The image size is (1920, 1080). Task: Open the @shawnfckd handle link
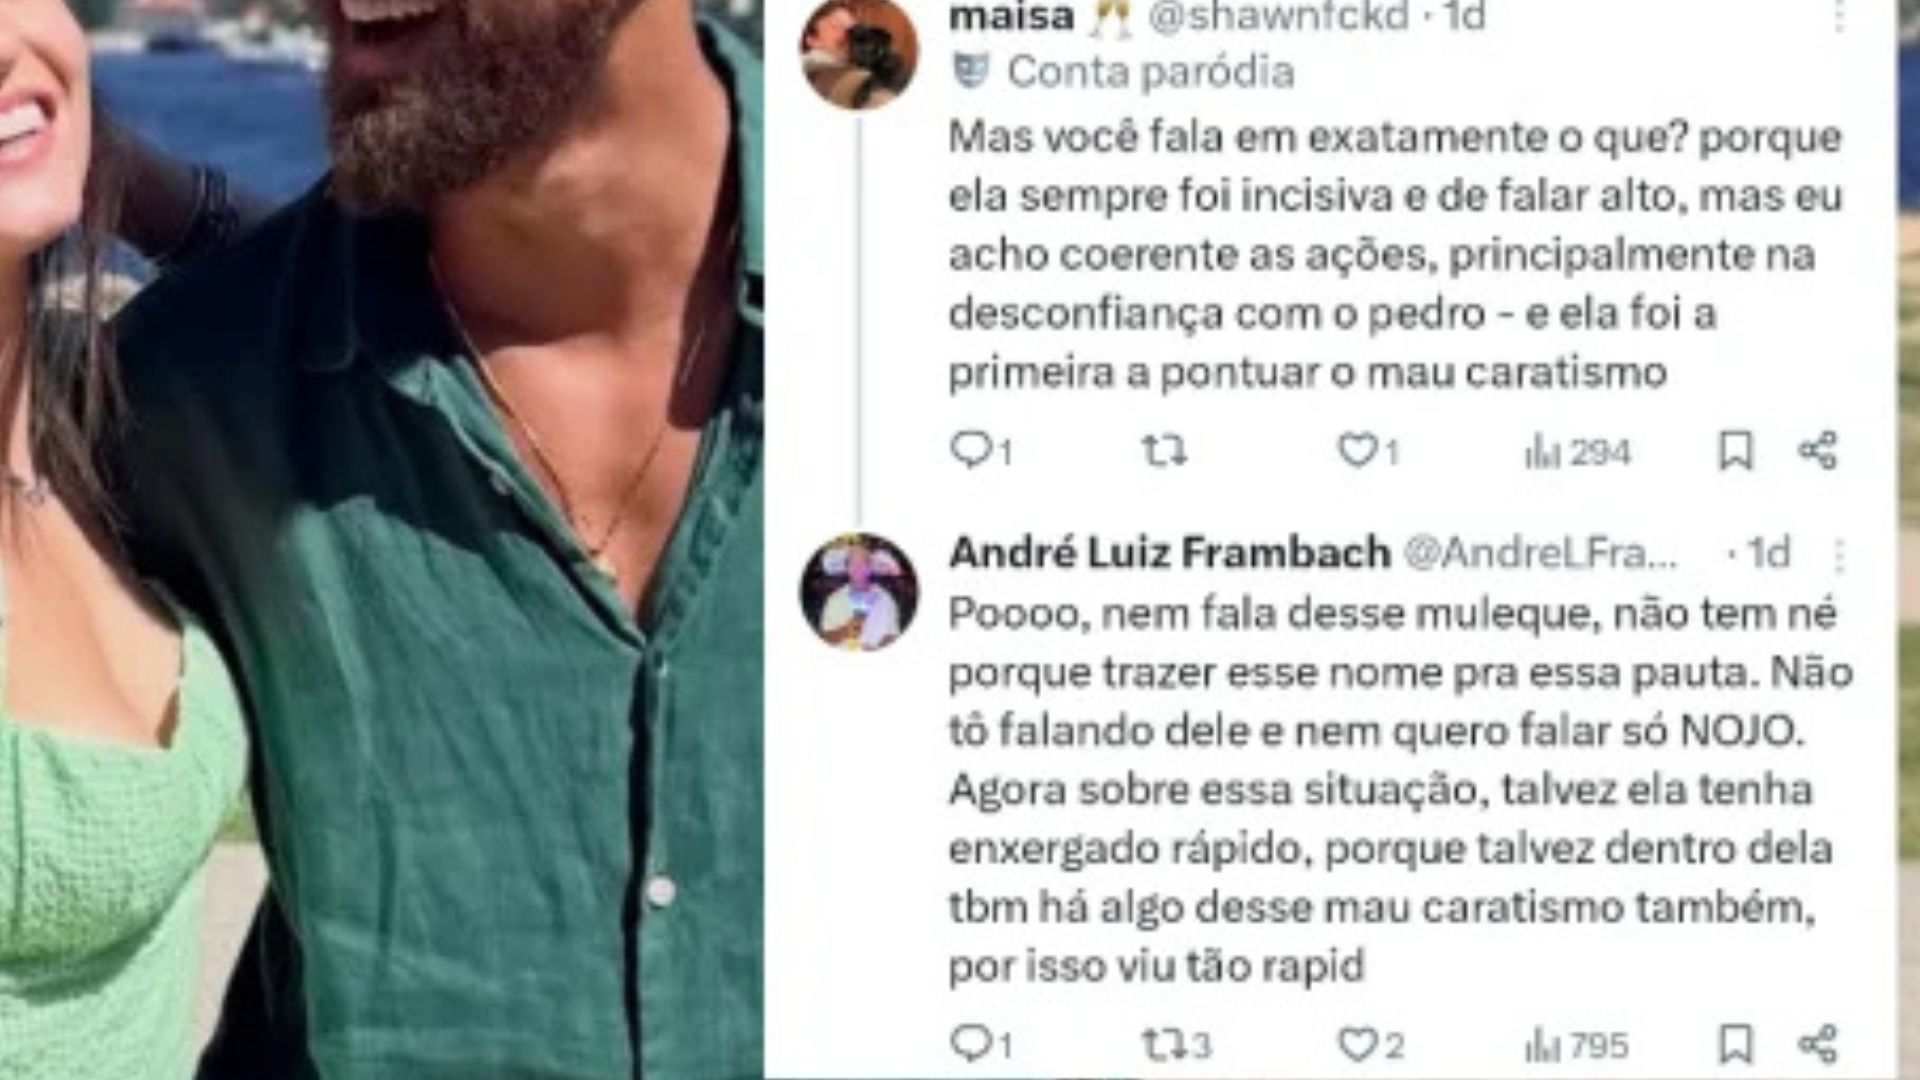[1277, 16]
